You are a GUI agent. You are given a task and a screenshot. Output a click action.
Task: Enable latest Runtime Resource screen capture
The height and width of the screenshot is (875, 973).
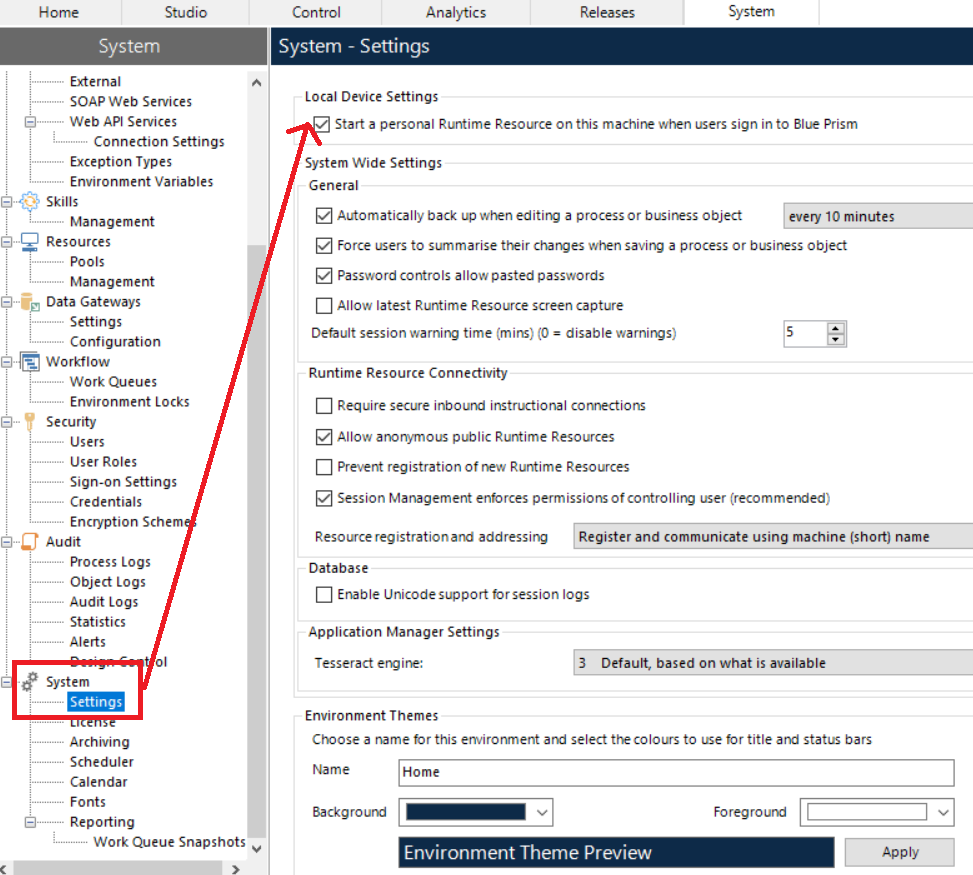[x=324, y=305]
